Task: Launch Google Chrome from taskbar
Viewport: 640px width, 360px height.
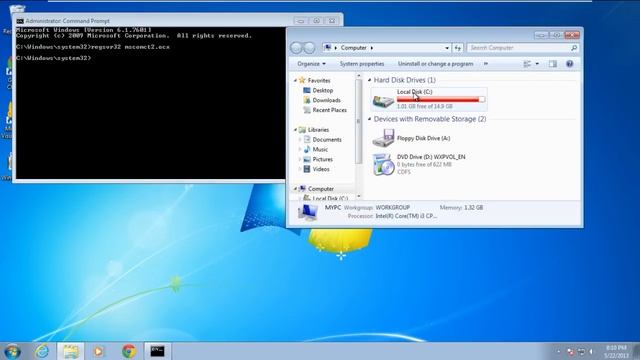Action: (129, 351)
